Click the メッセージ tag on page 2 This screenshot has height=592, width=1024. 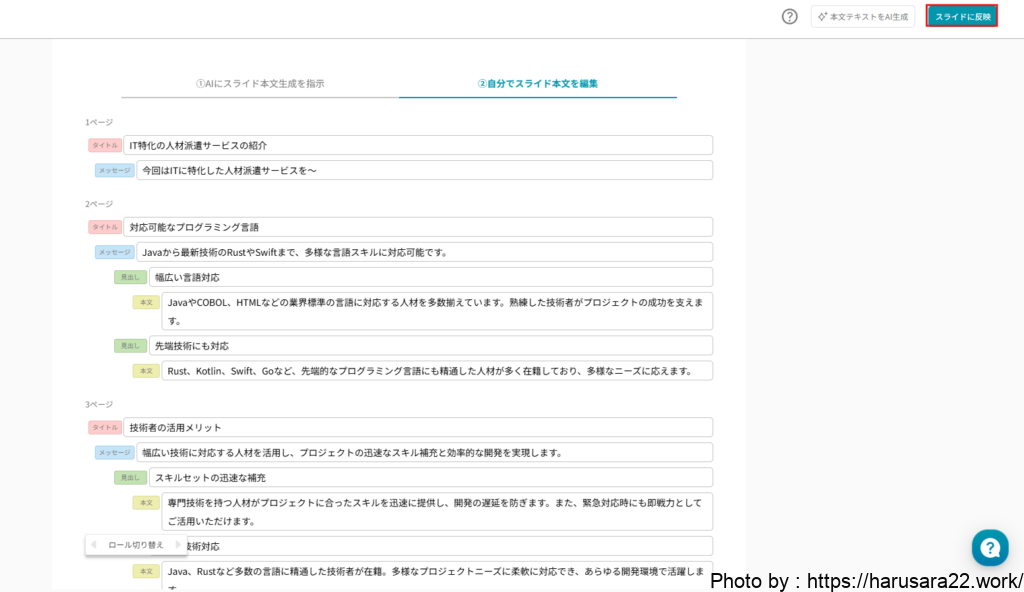(114, 252)
